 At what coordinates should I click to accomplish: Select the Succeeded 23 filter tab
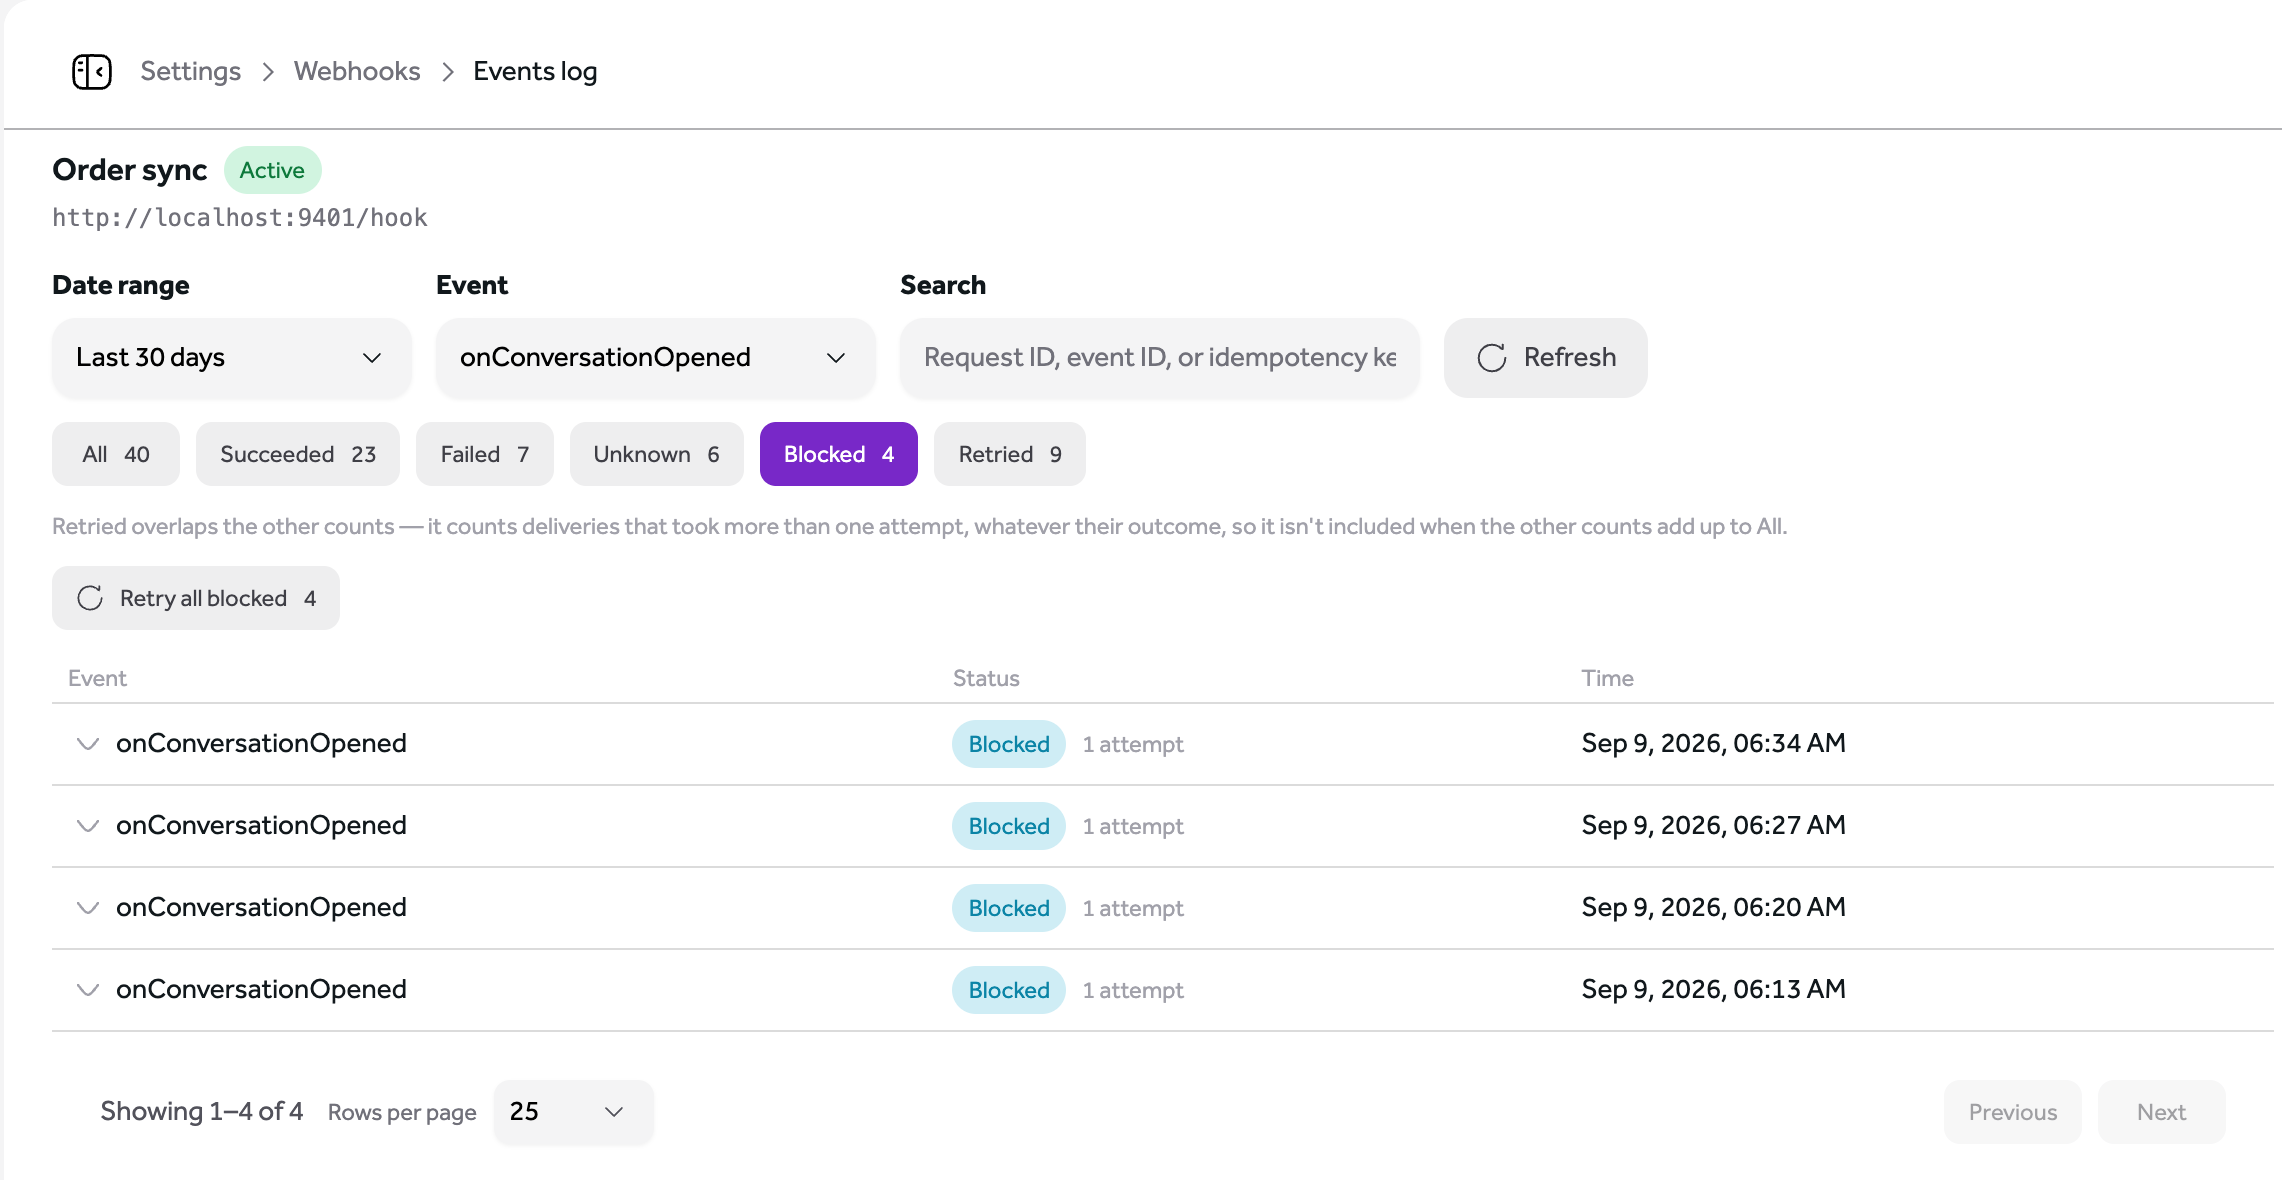coord(298,454)
